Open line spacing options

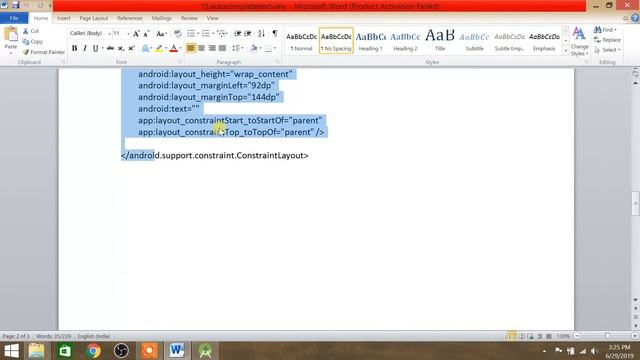pos(238,48)
